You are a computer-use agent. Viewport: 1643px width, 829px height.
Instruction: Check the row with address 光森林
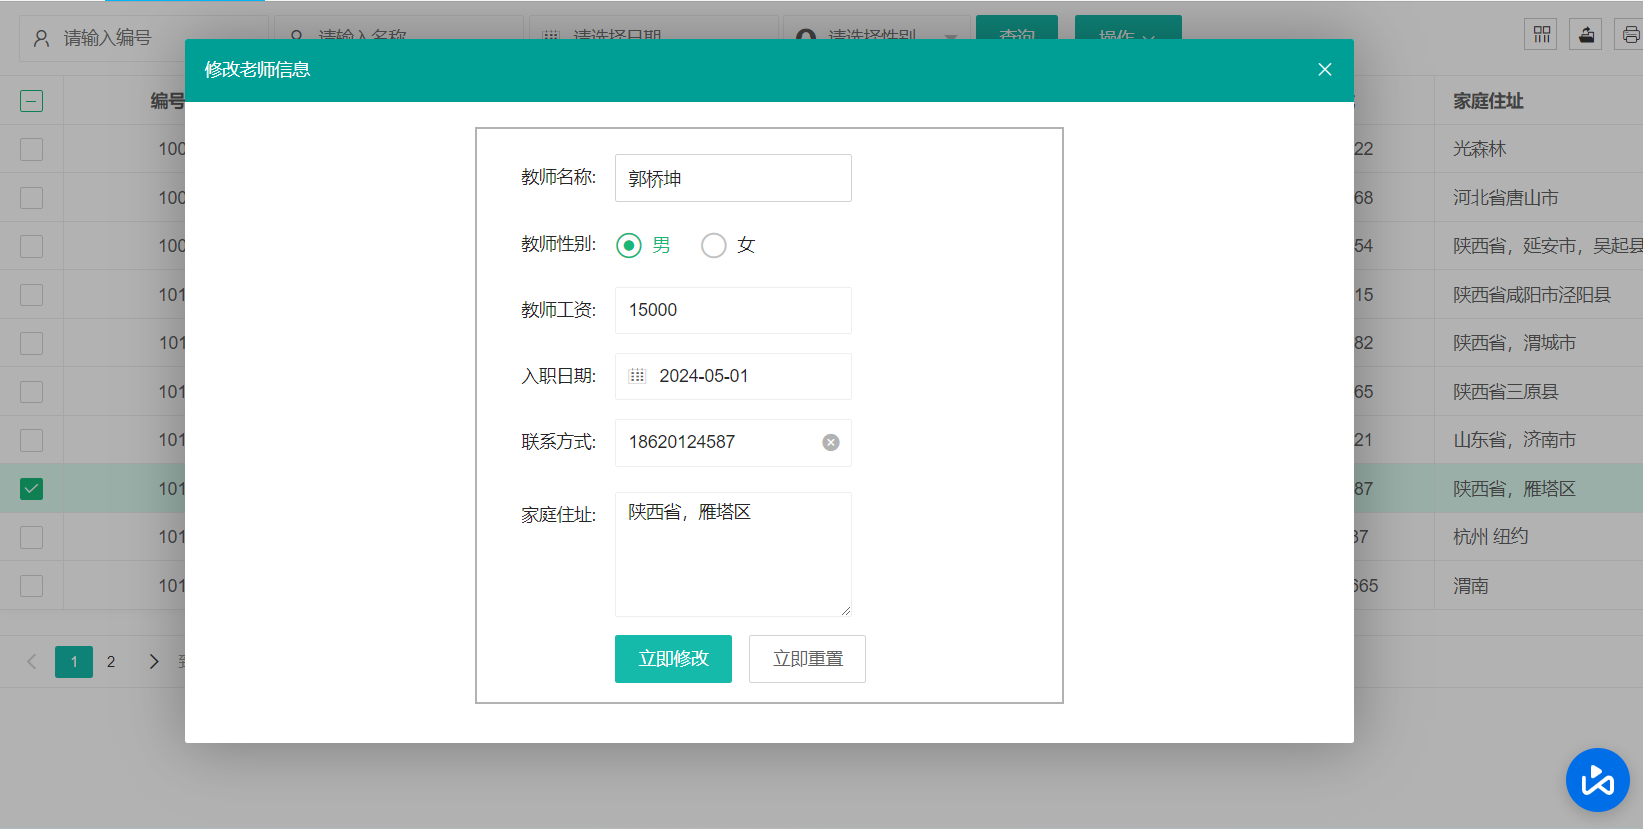pos(32,149)
